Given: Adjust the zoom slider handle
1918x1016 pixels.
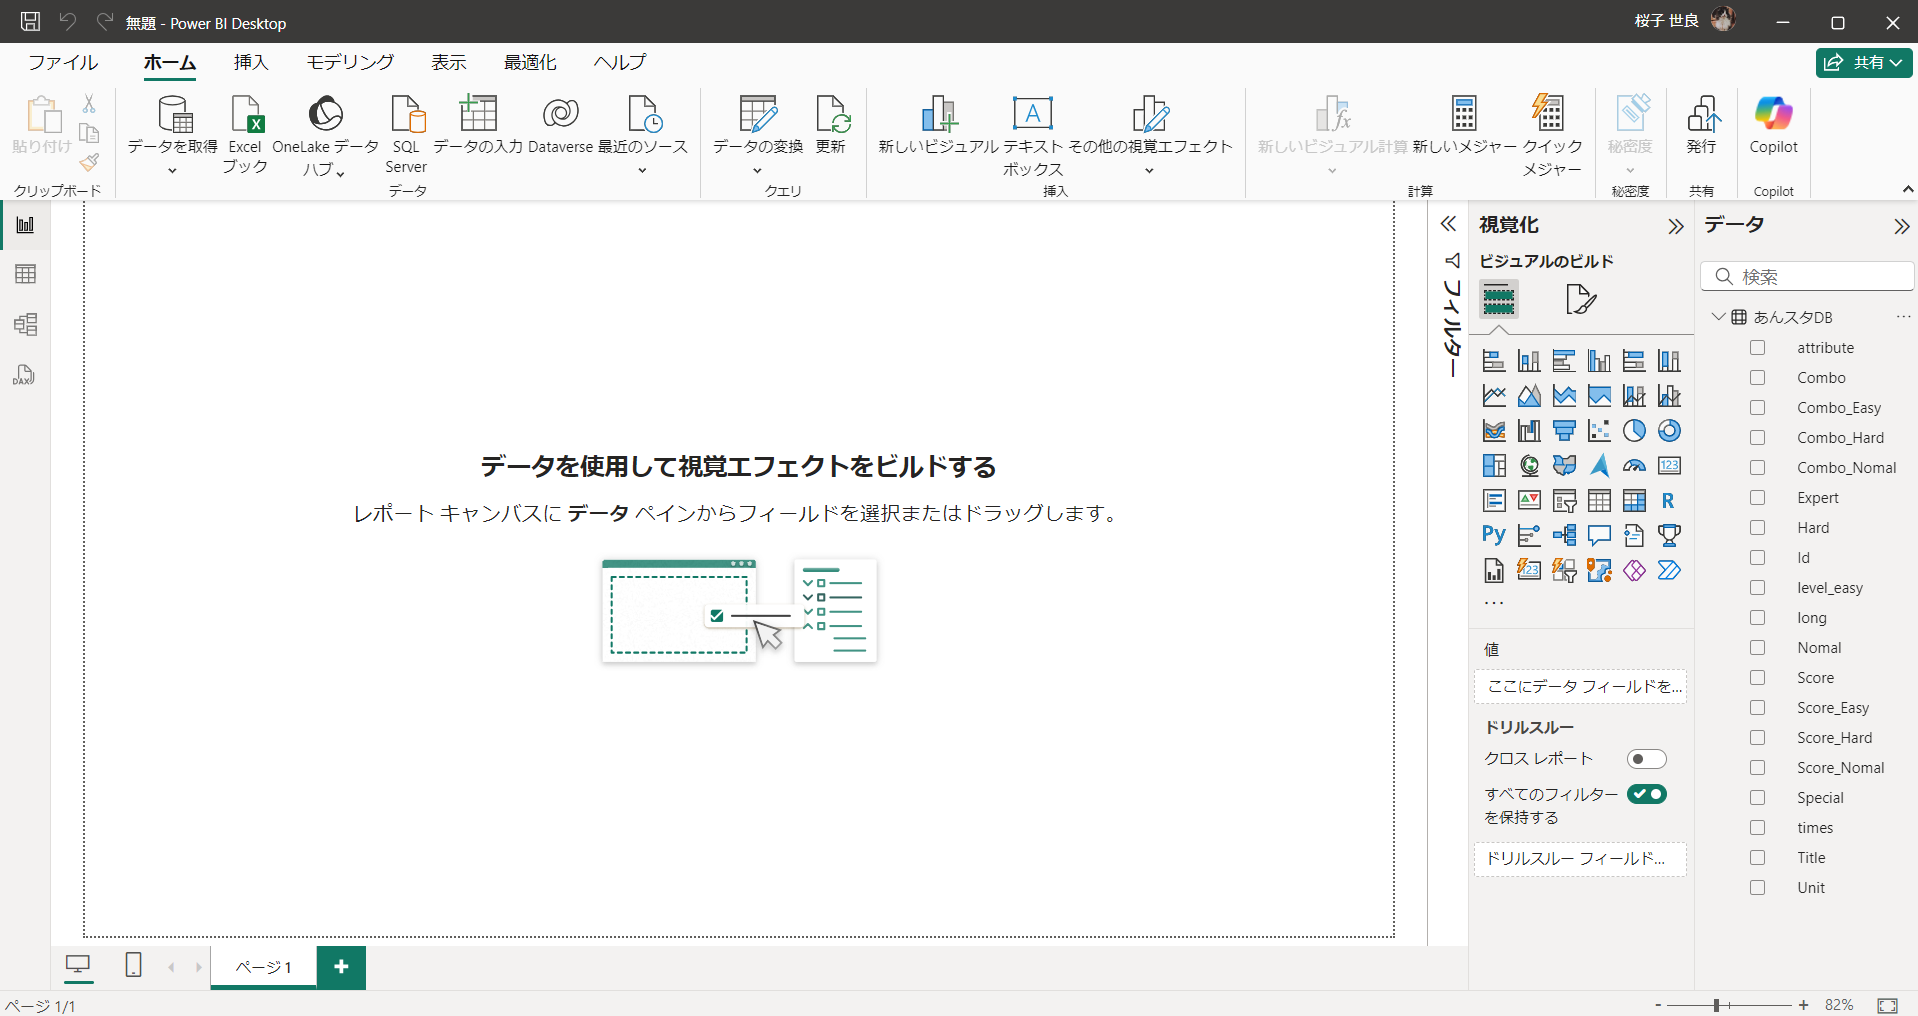Looking at the screenshot, I should pyautogui.click(x=1716, y=1005).
